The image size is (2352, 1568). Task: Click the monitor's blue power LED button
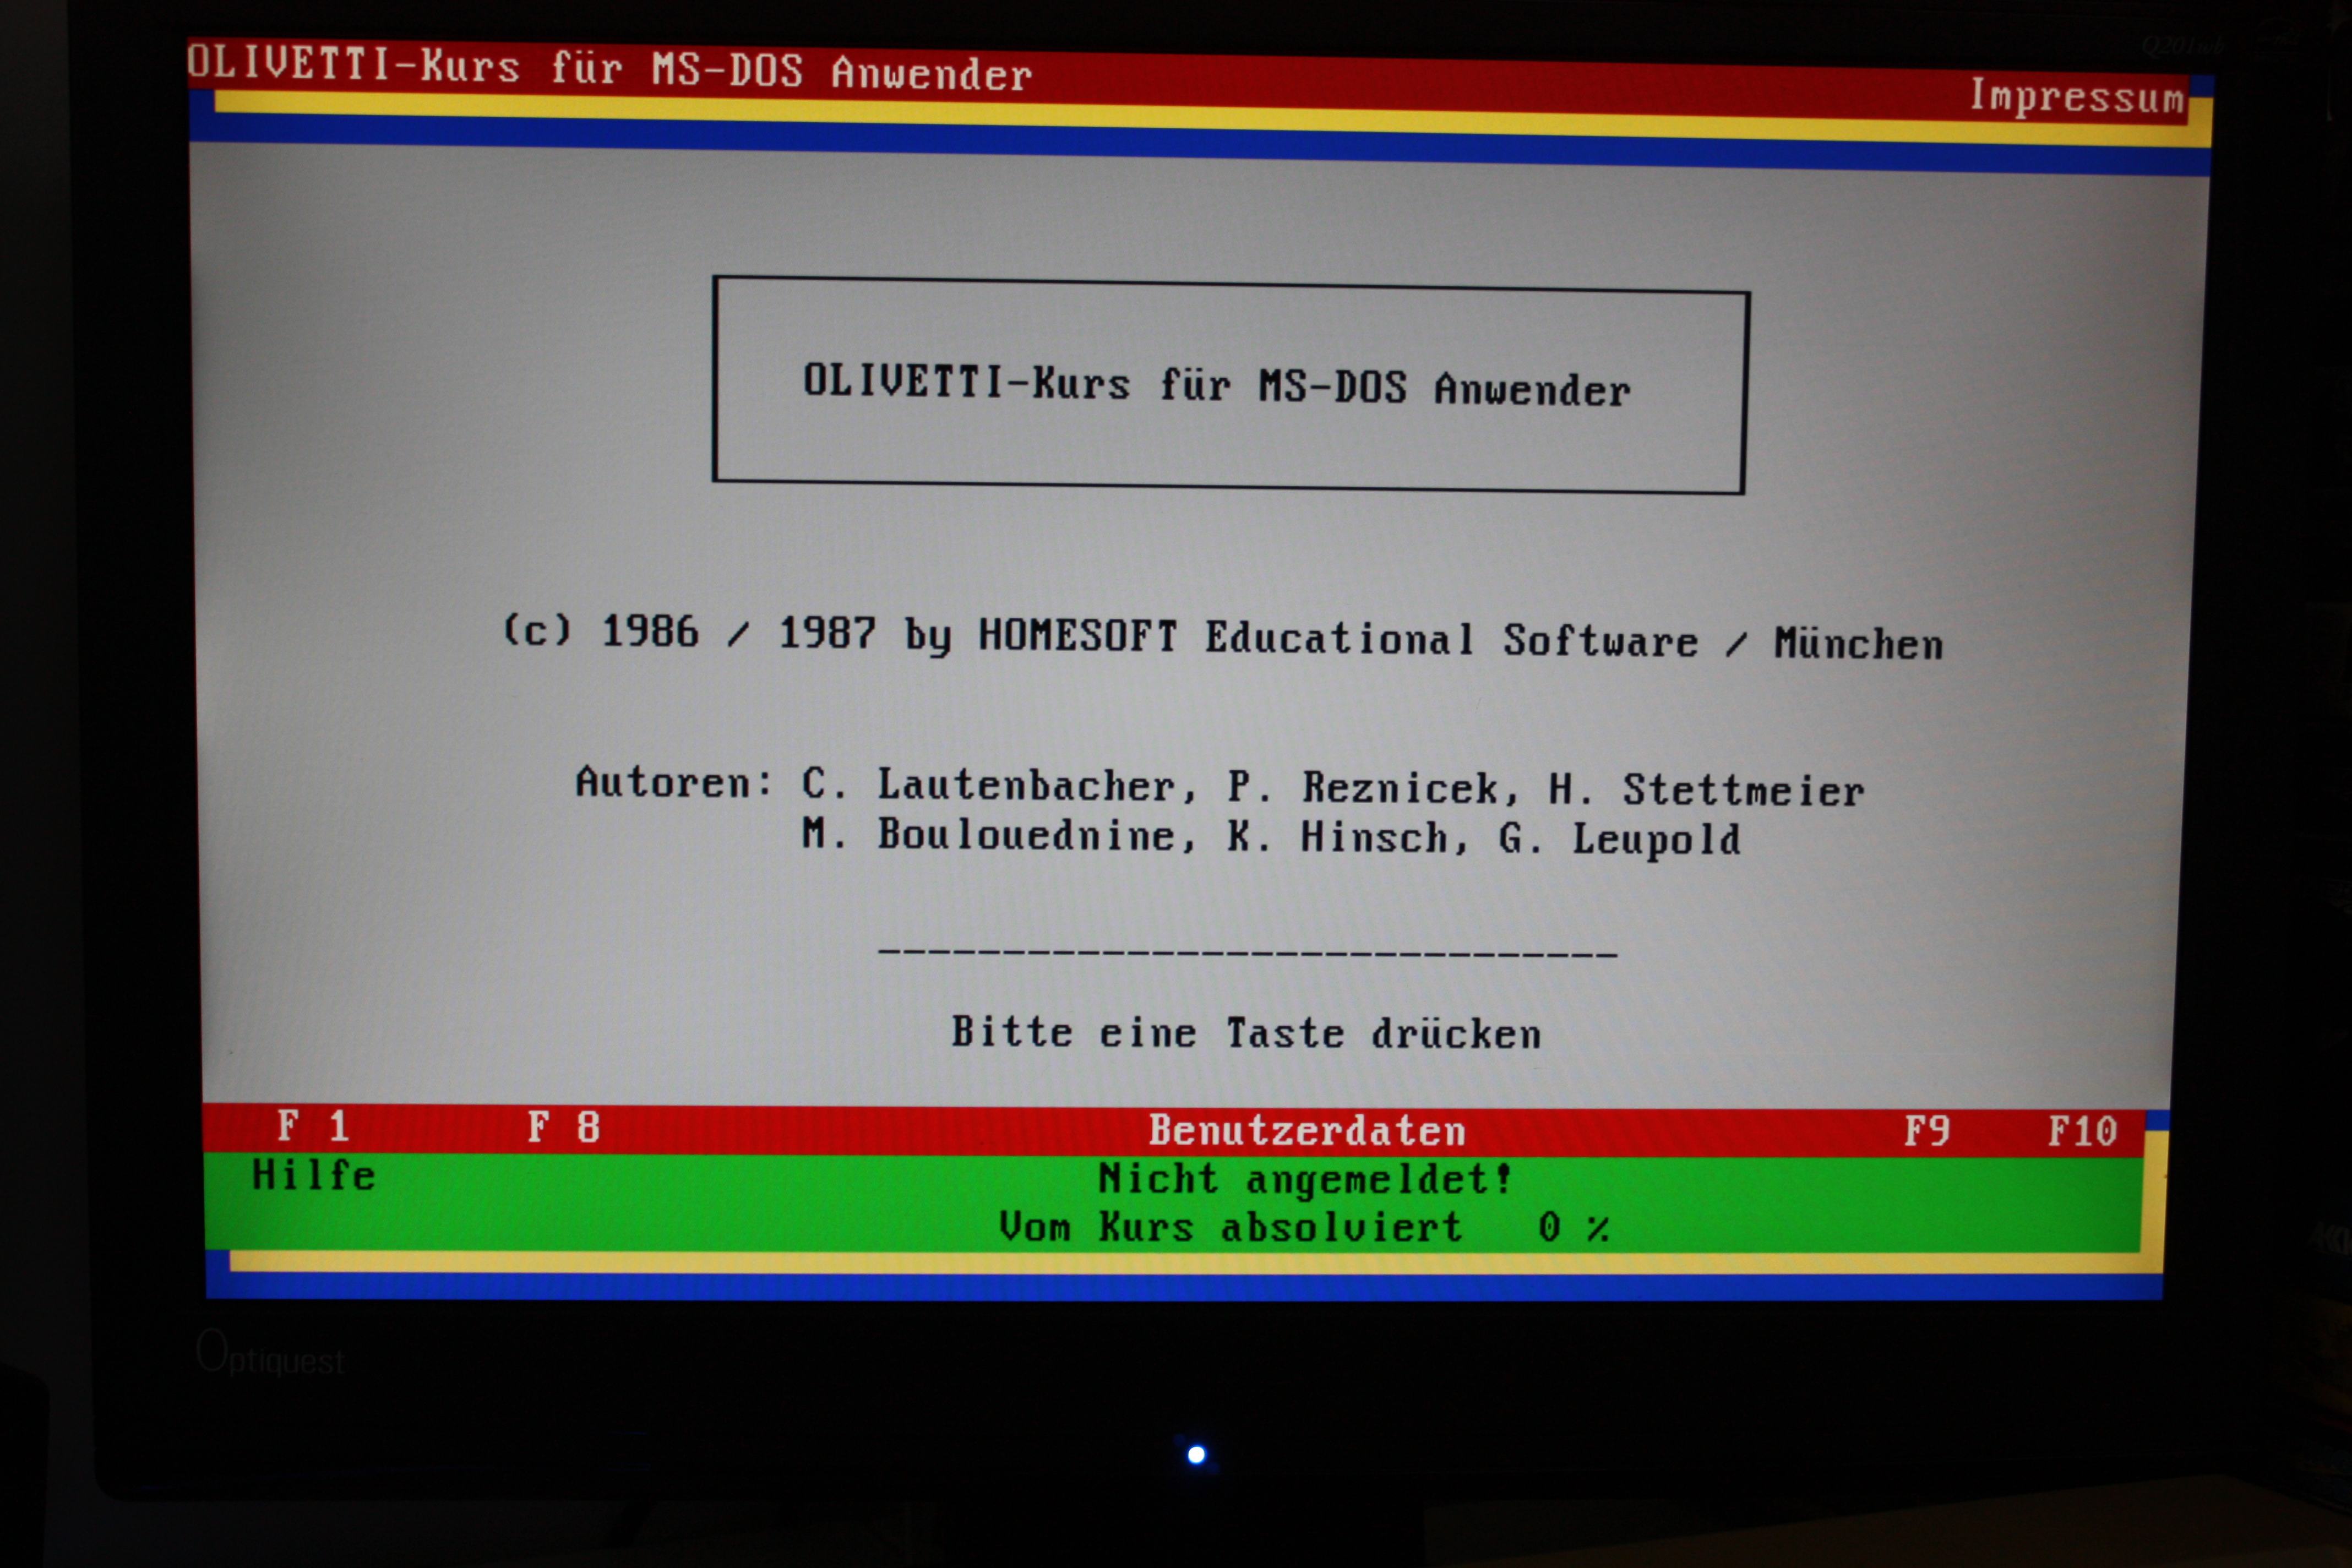[1196, 1454]
